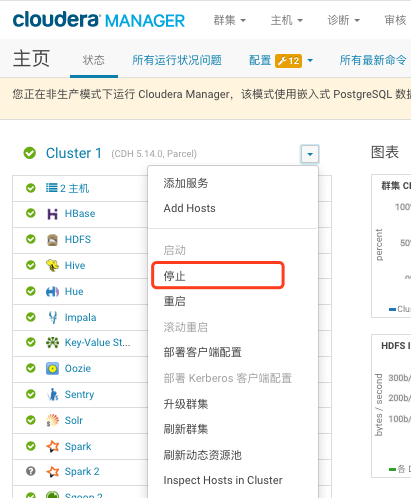Open the 群集 dropdown menu
This screenshot has width=411, height=498.
pos(229,20)
